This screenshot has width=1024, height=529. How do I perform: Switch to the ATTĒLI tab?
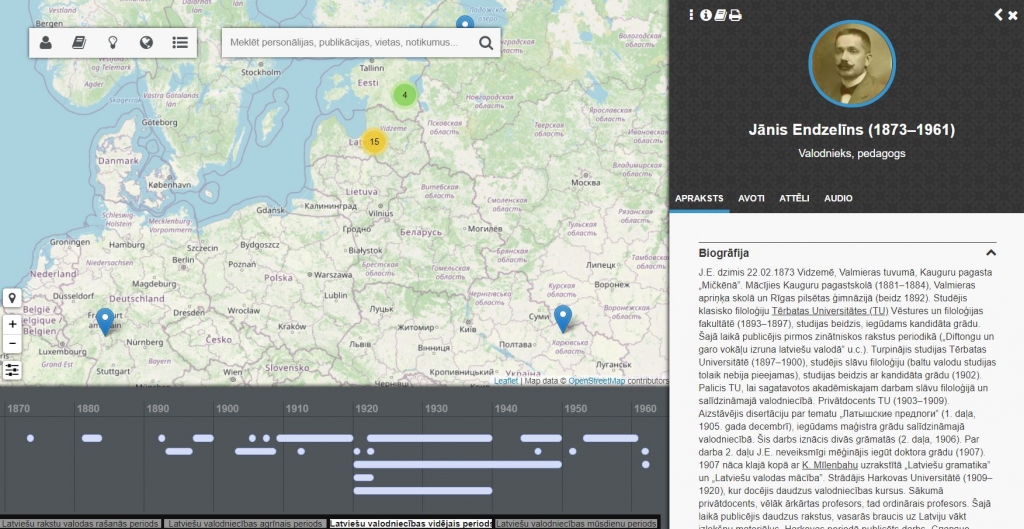point(794,199)
